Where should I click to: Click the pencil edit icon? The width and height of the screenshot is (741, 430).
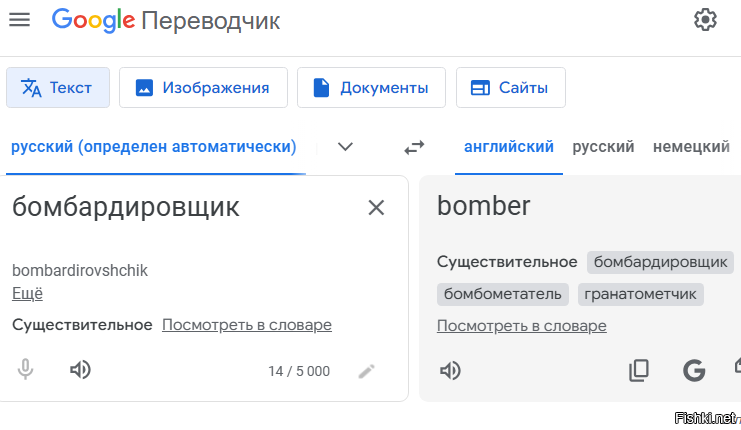click(367, 371)
